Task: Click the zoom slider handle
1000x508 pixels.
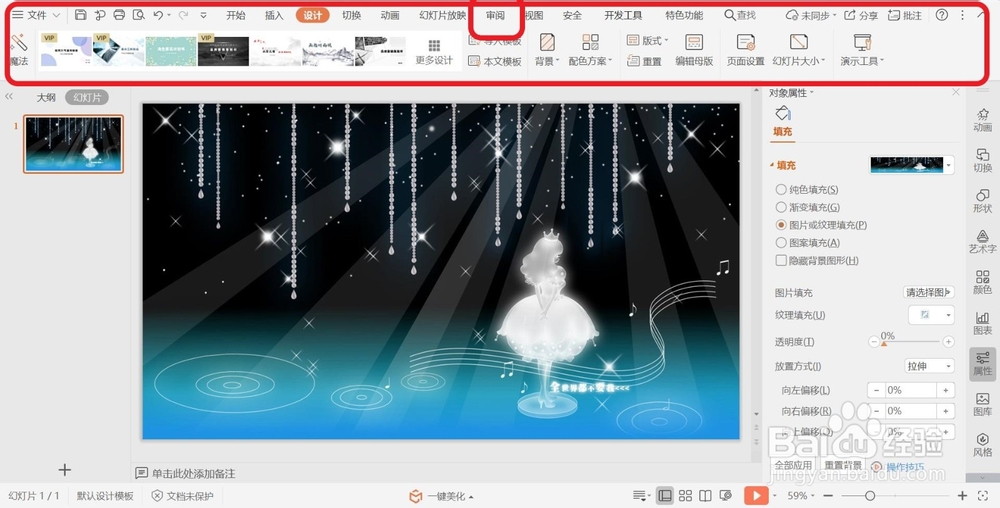Action: click(x=870, y=496)
